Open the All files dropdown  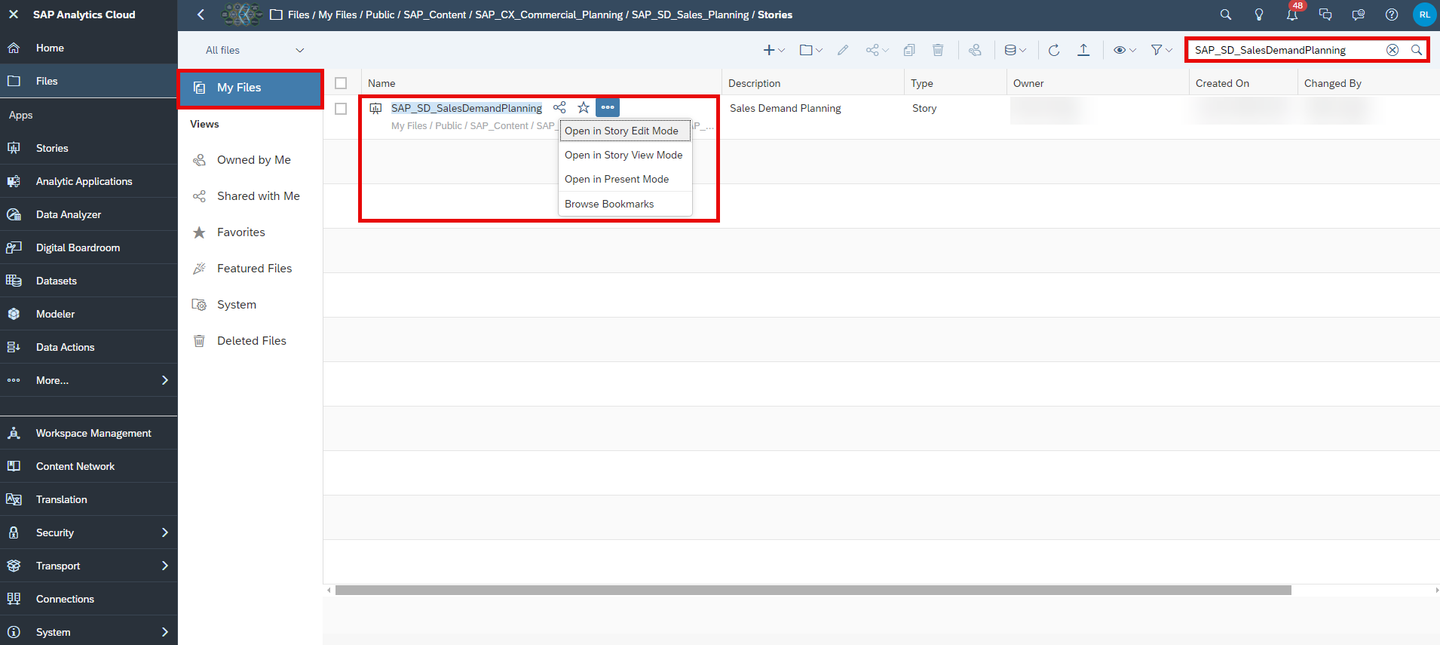coord(254,50)
